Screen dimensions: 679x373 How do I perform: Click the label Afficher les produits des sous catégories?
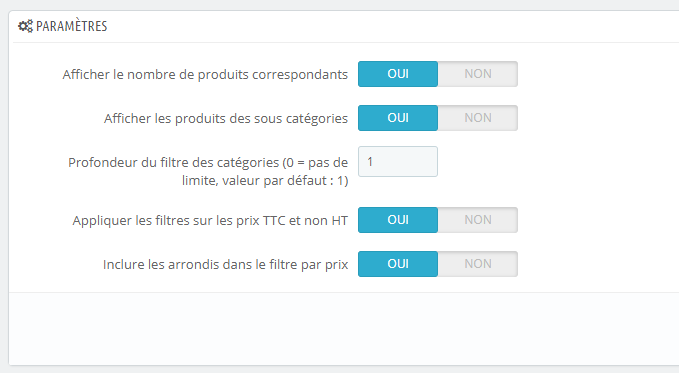pos(226,118)
